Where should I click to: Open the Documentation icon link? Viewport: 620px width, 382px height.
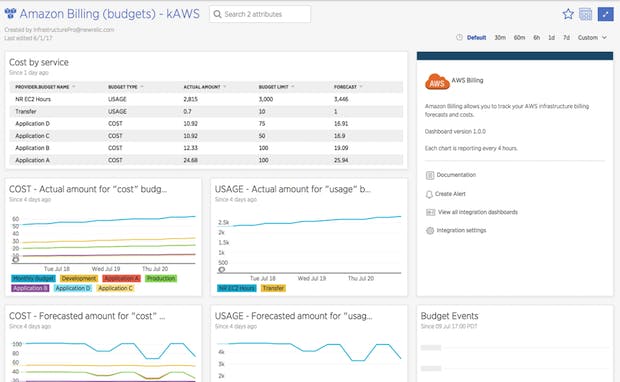pos(430,175)
